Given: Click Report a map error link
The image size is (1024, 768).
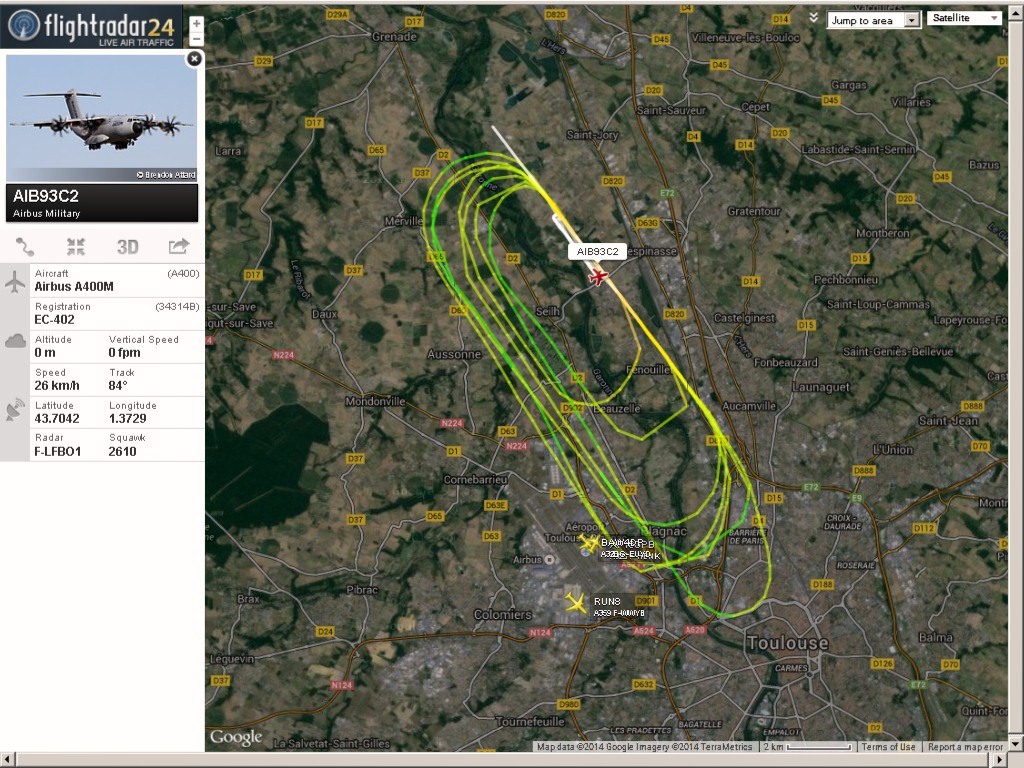Looking at the screenshot, I should coord(965,746).
